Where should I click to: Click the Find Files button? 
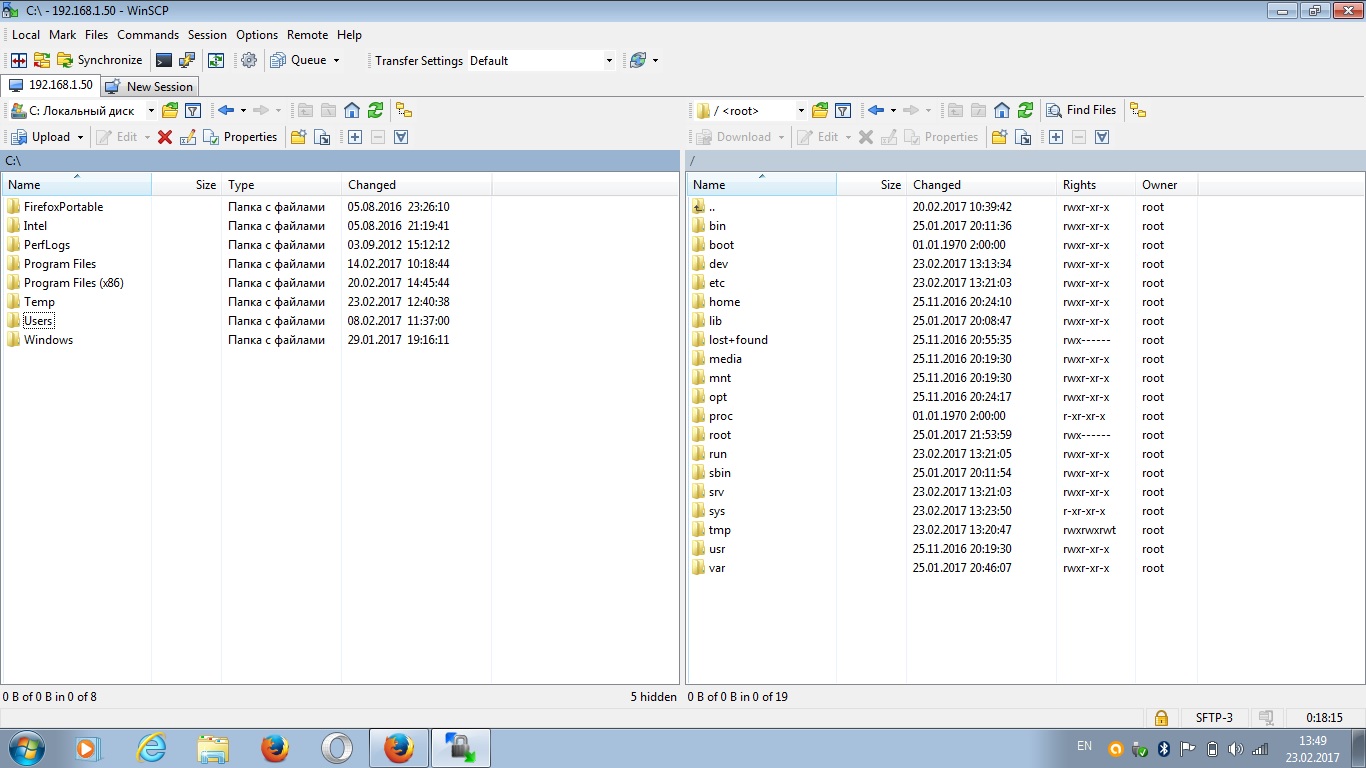(1081, 110)
